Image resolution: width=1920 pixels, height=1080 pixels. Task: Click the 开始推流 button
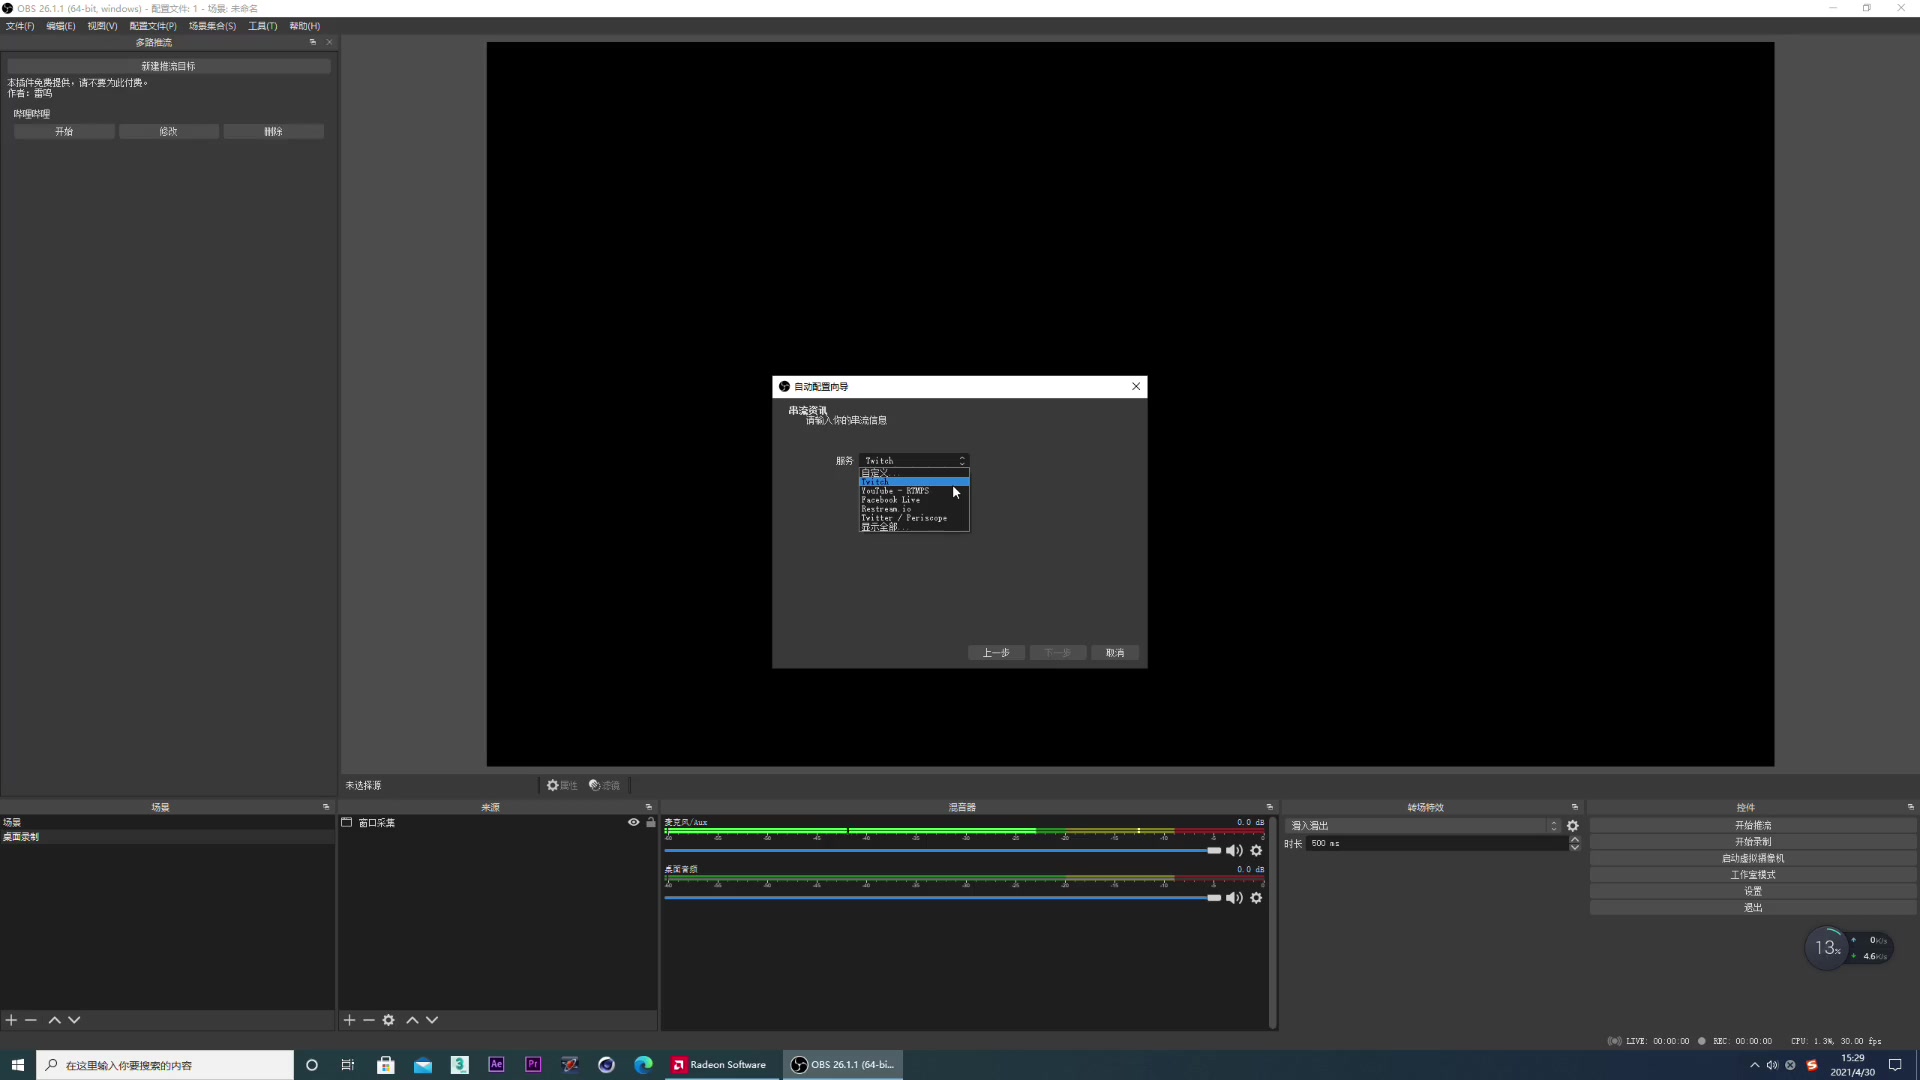point(1752,826)
